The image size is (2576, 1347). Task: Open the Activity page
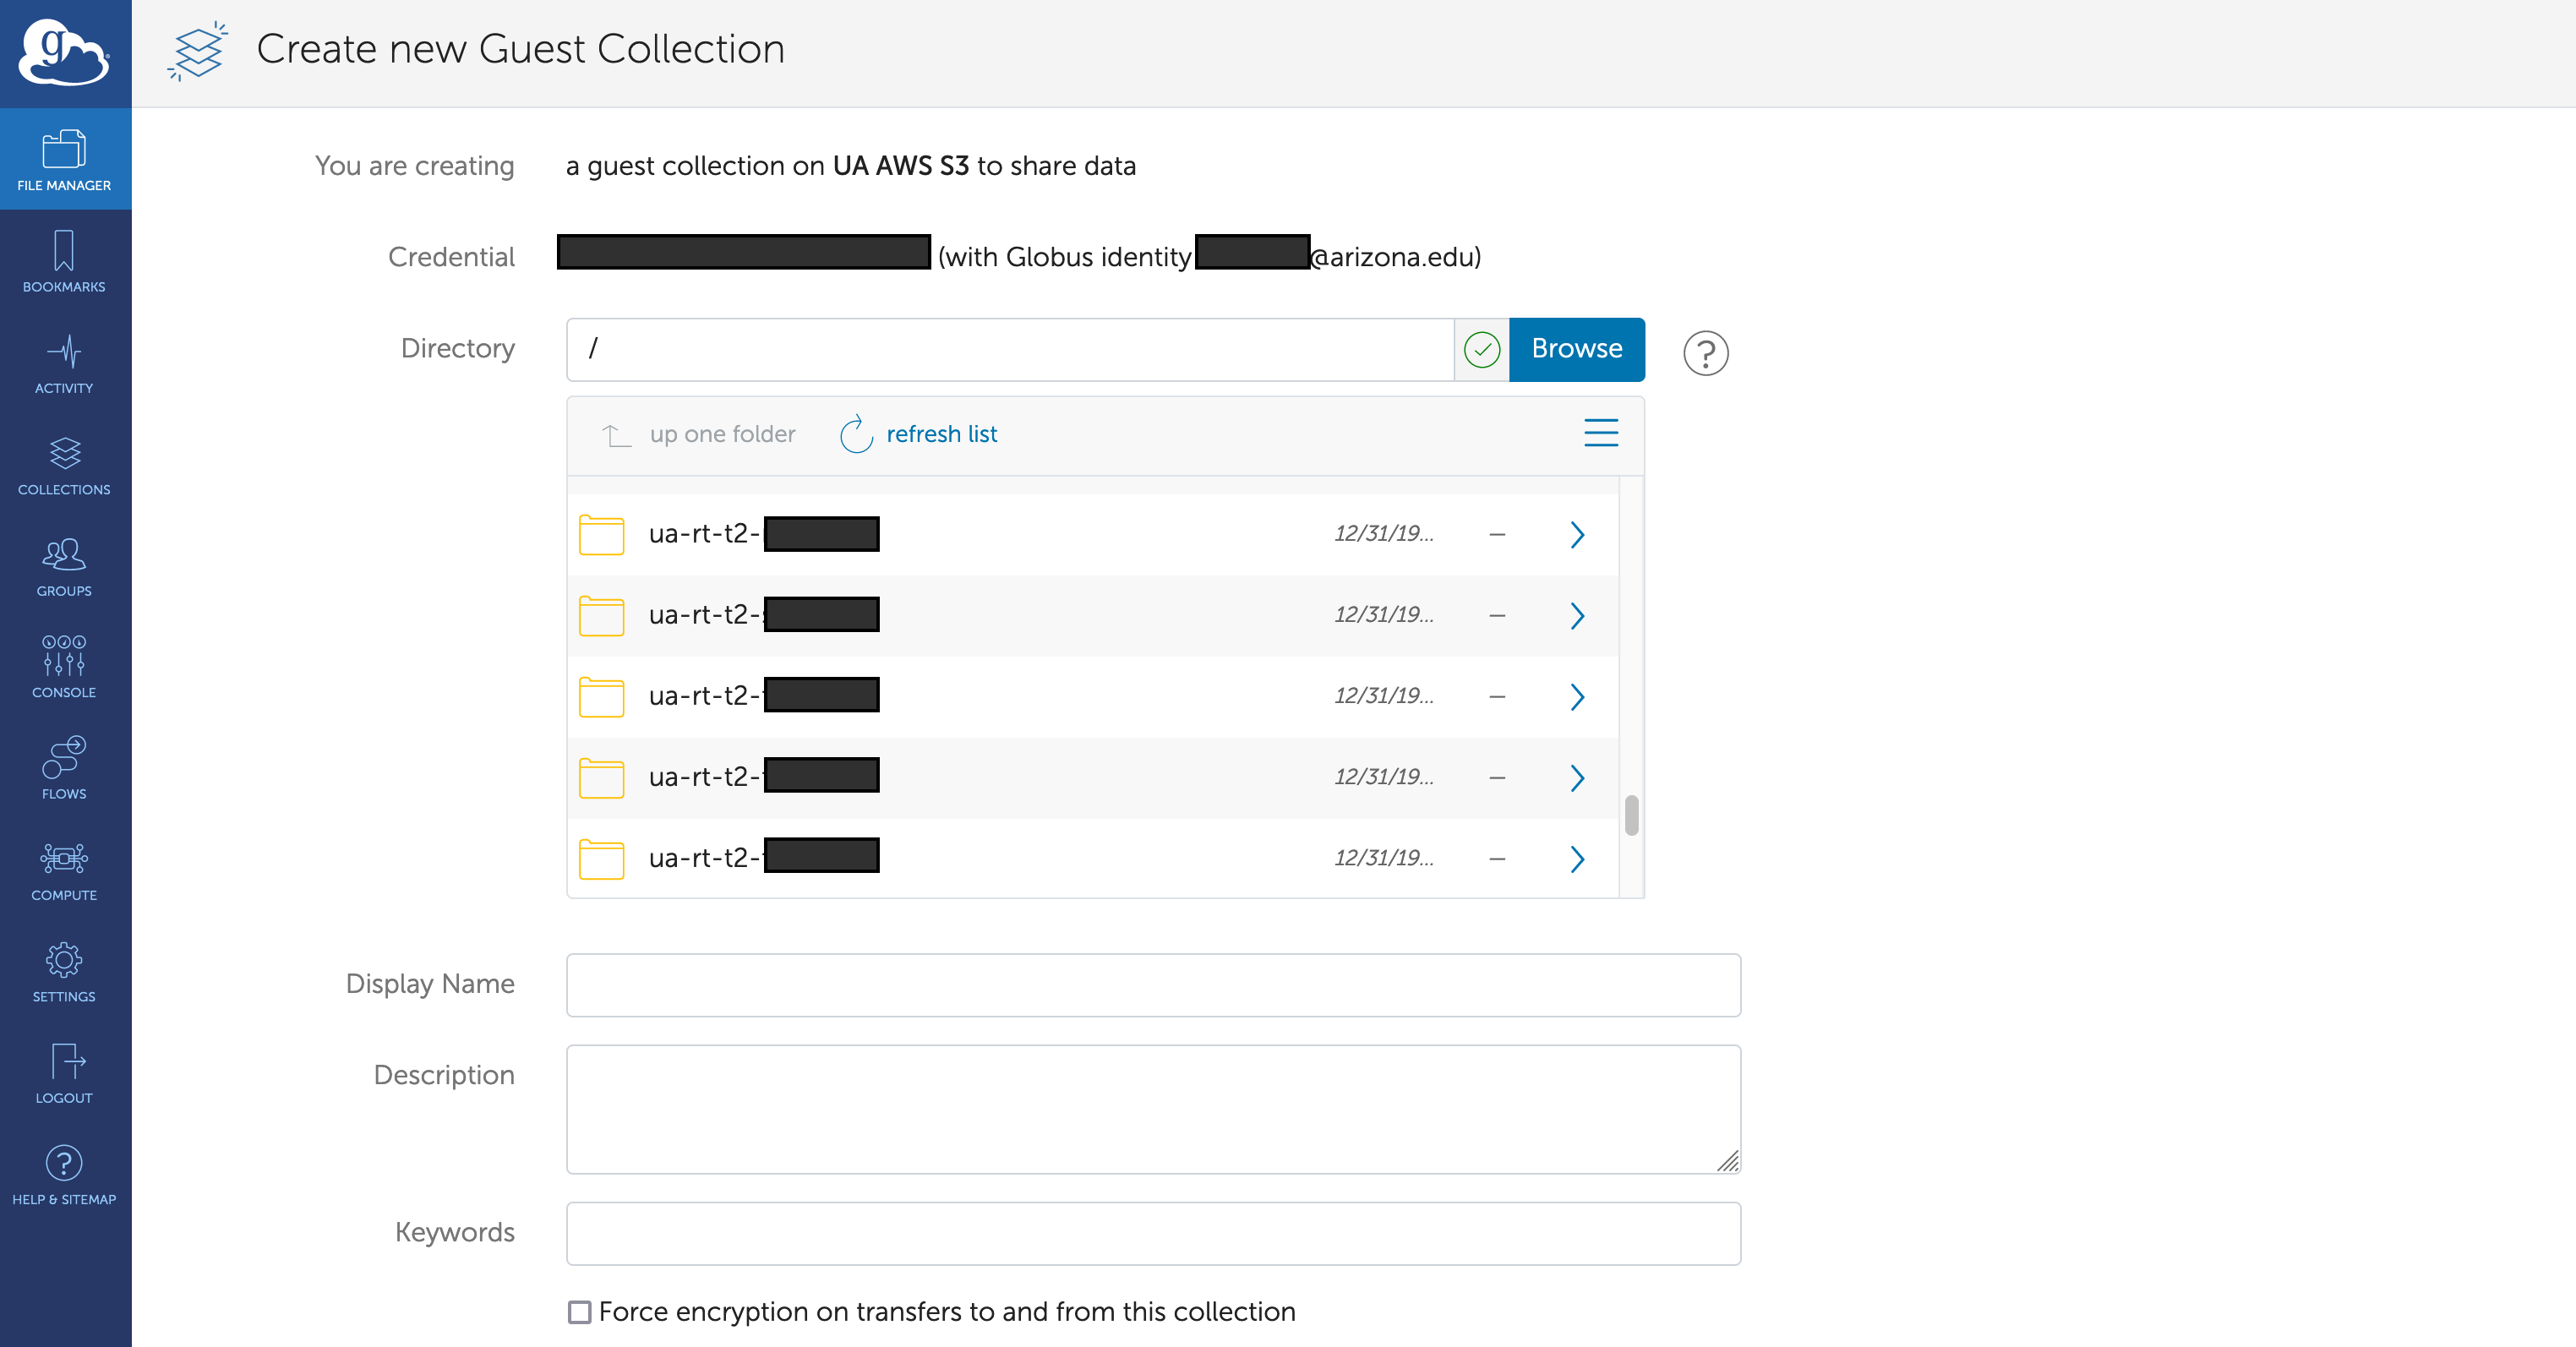(65, 364)
